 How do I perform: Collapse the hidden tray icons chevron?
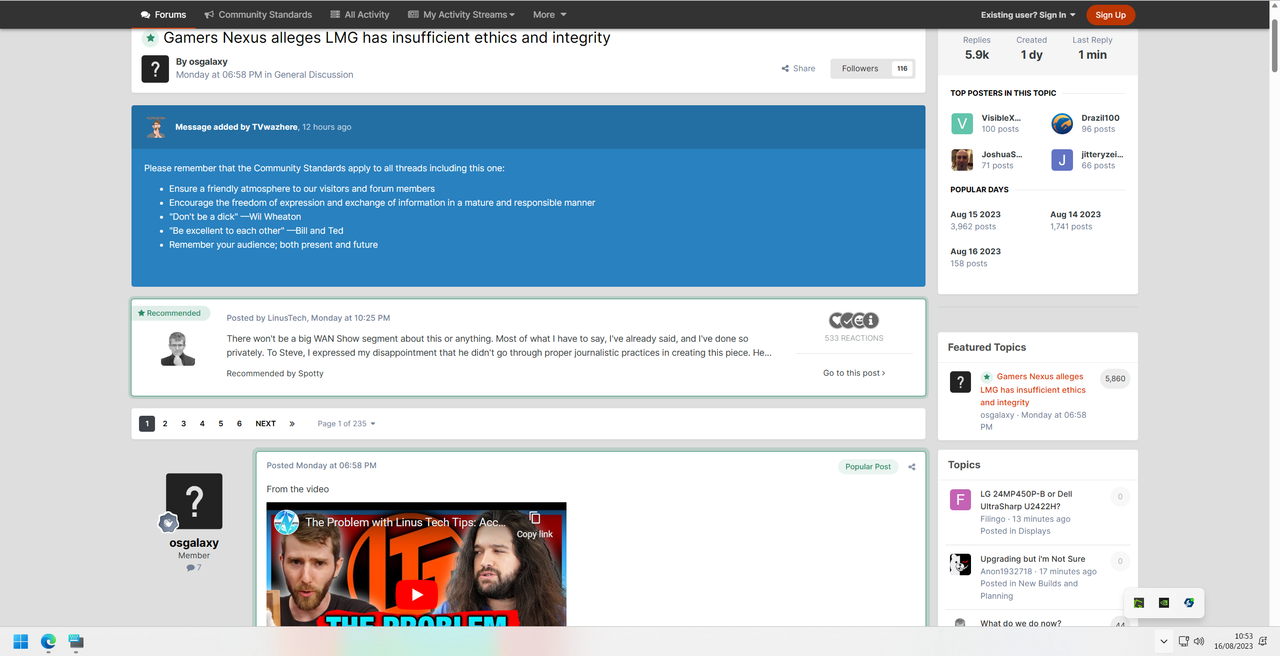tap(1163, 641)
